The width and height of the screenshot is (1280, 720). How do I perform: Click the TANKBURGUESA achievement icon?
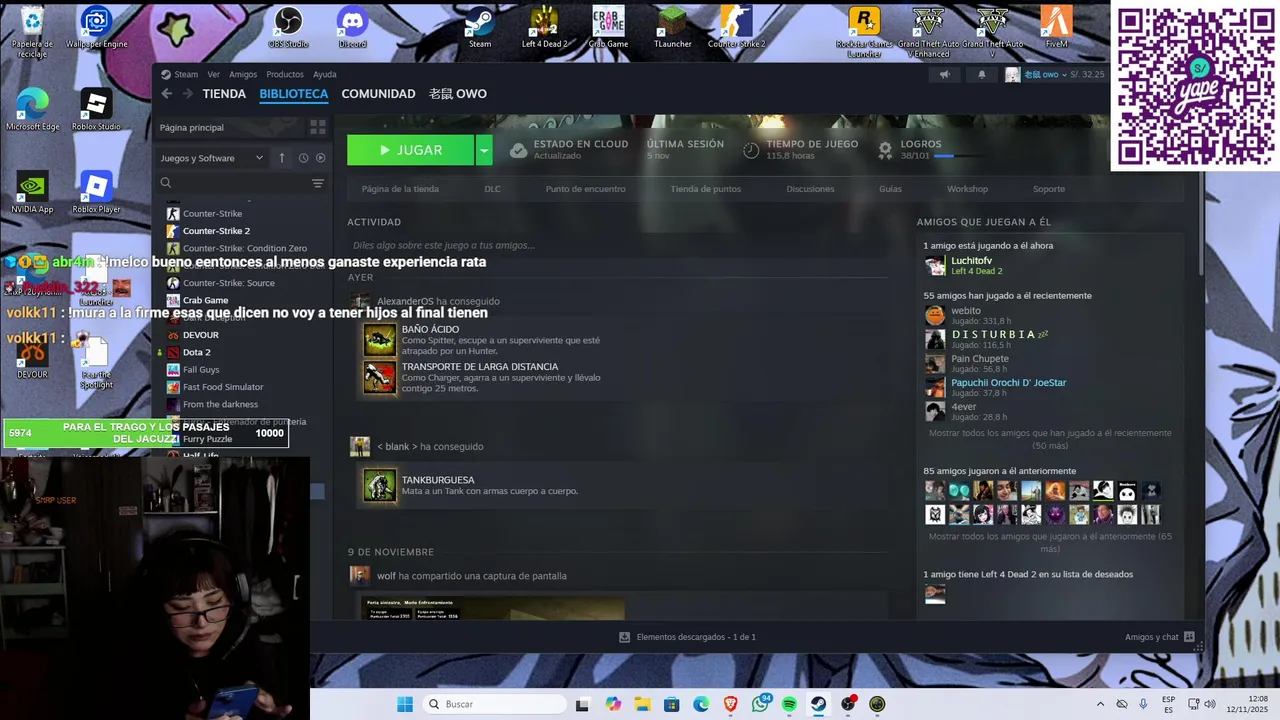[x=380, y=486]
